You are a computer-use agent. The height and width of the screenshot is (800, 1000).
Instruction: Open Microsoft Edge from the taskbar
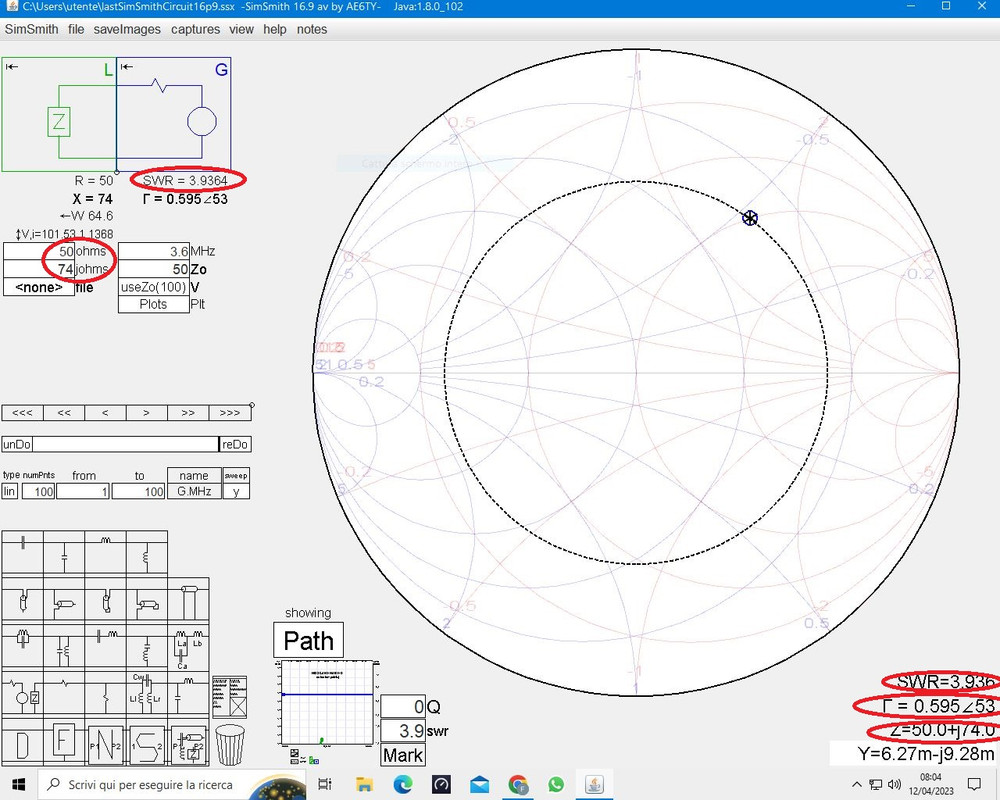coord(402,784)
